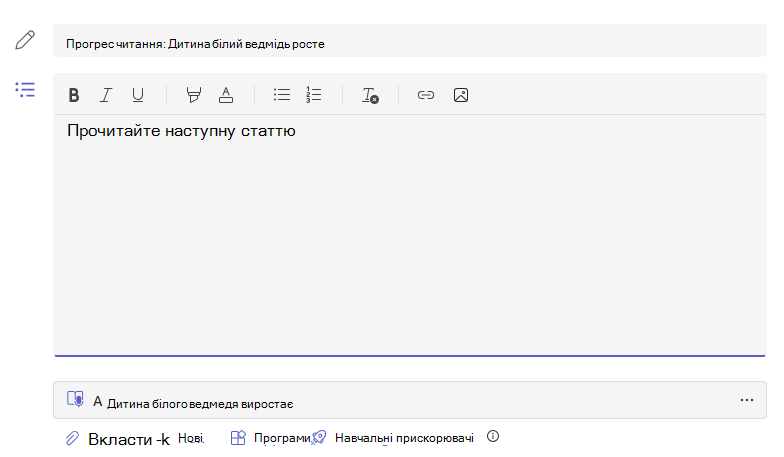Click the info circle icon

[x=493, y=436]
